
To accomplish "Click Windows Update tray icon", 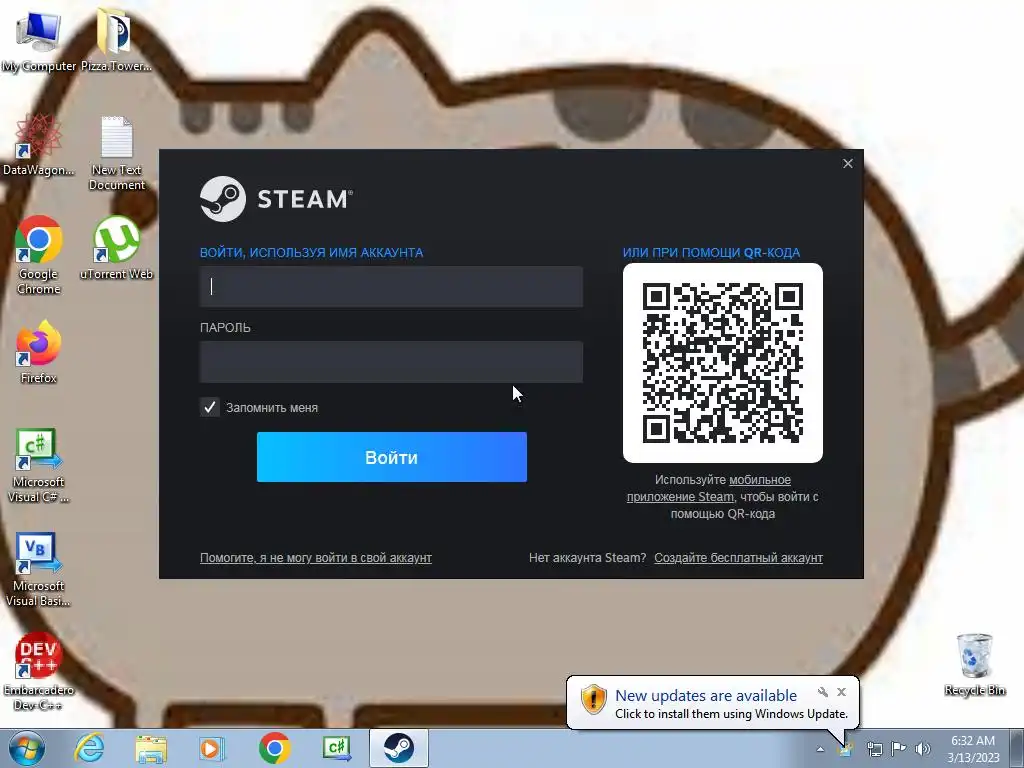I will tap(846, 749).
